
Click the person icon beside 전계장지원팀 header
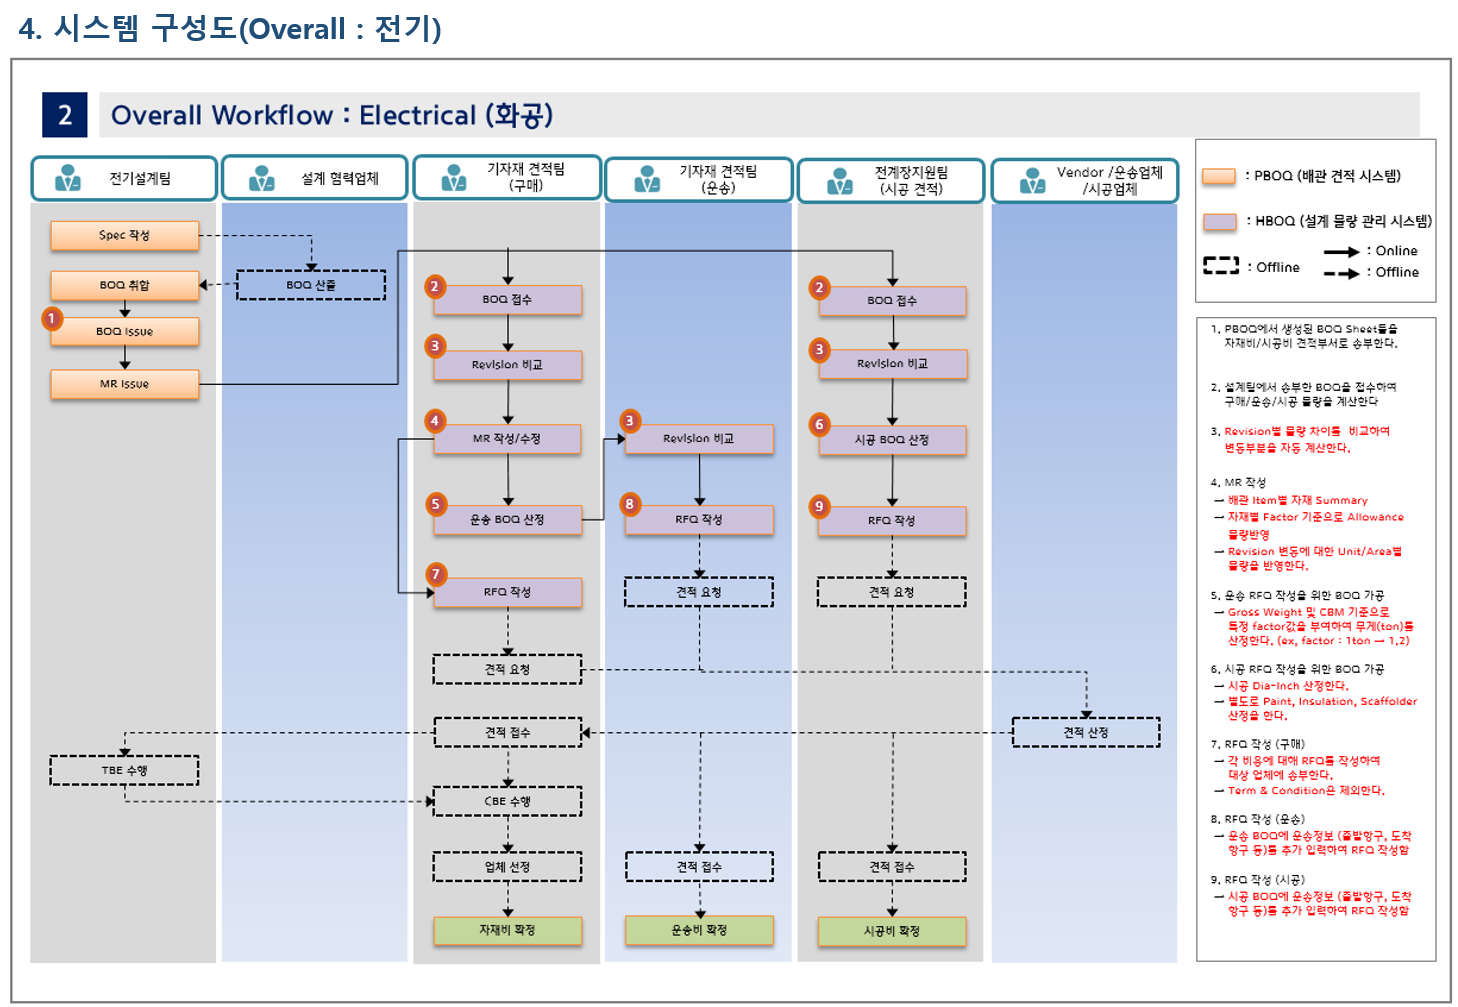click(840, 181)
